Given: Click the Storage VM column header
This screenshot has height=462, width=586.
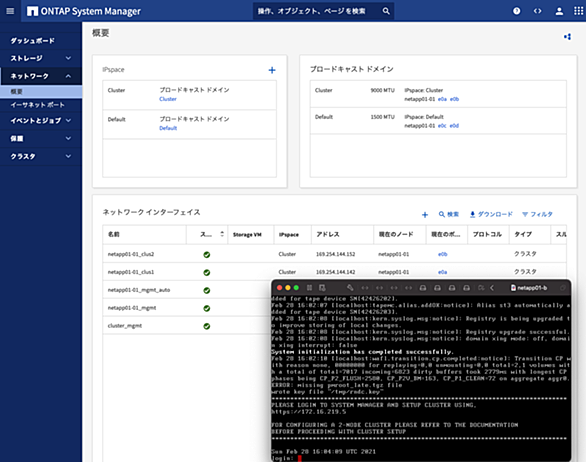Looking at the screenshot, I should pos(251,234).
